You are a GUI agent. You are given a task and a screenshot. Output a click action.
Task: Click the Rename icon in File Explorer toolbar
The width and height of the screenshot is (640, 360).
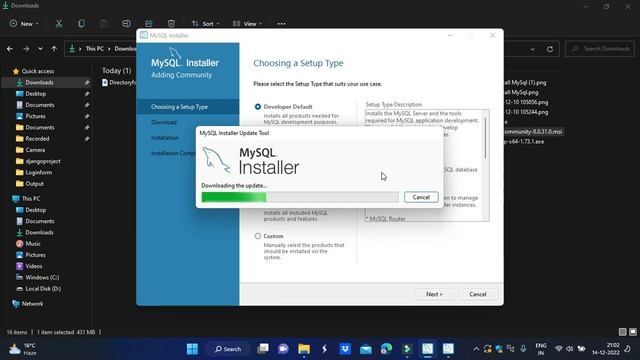pyautogui.click(x=126, y=24)
